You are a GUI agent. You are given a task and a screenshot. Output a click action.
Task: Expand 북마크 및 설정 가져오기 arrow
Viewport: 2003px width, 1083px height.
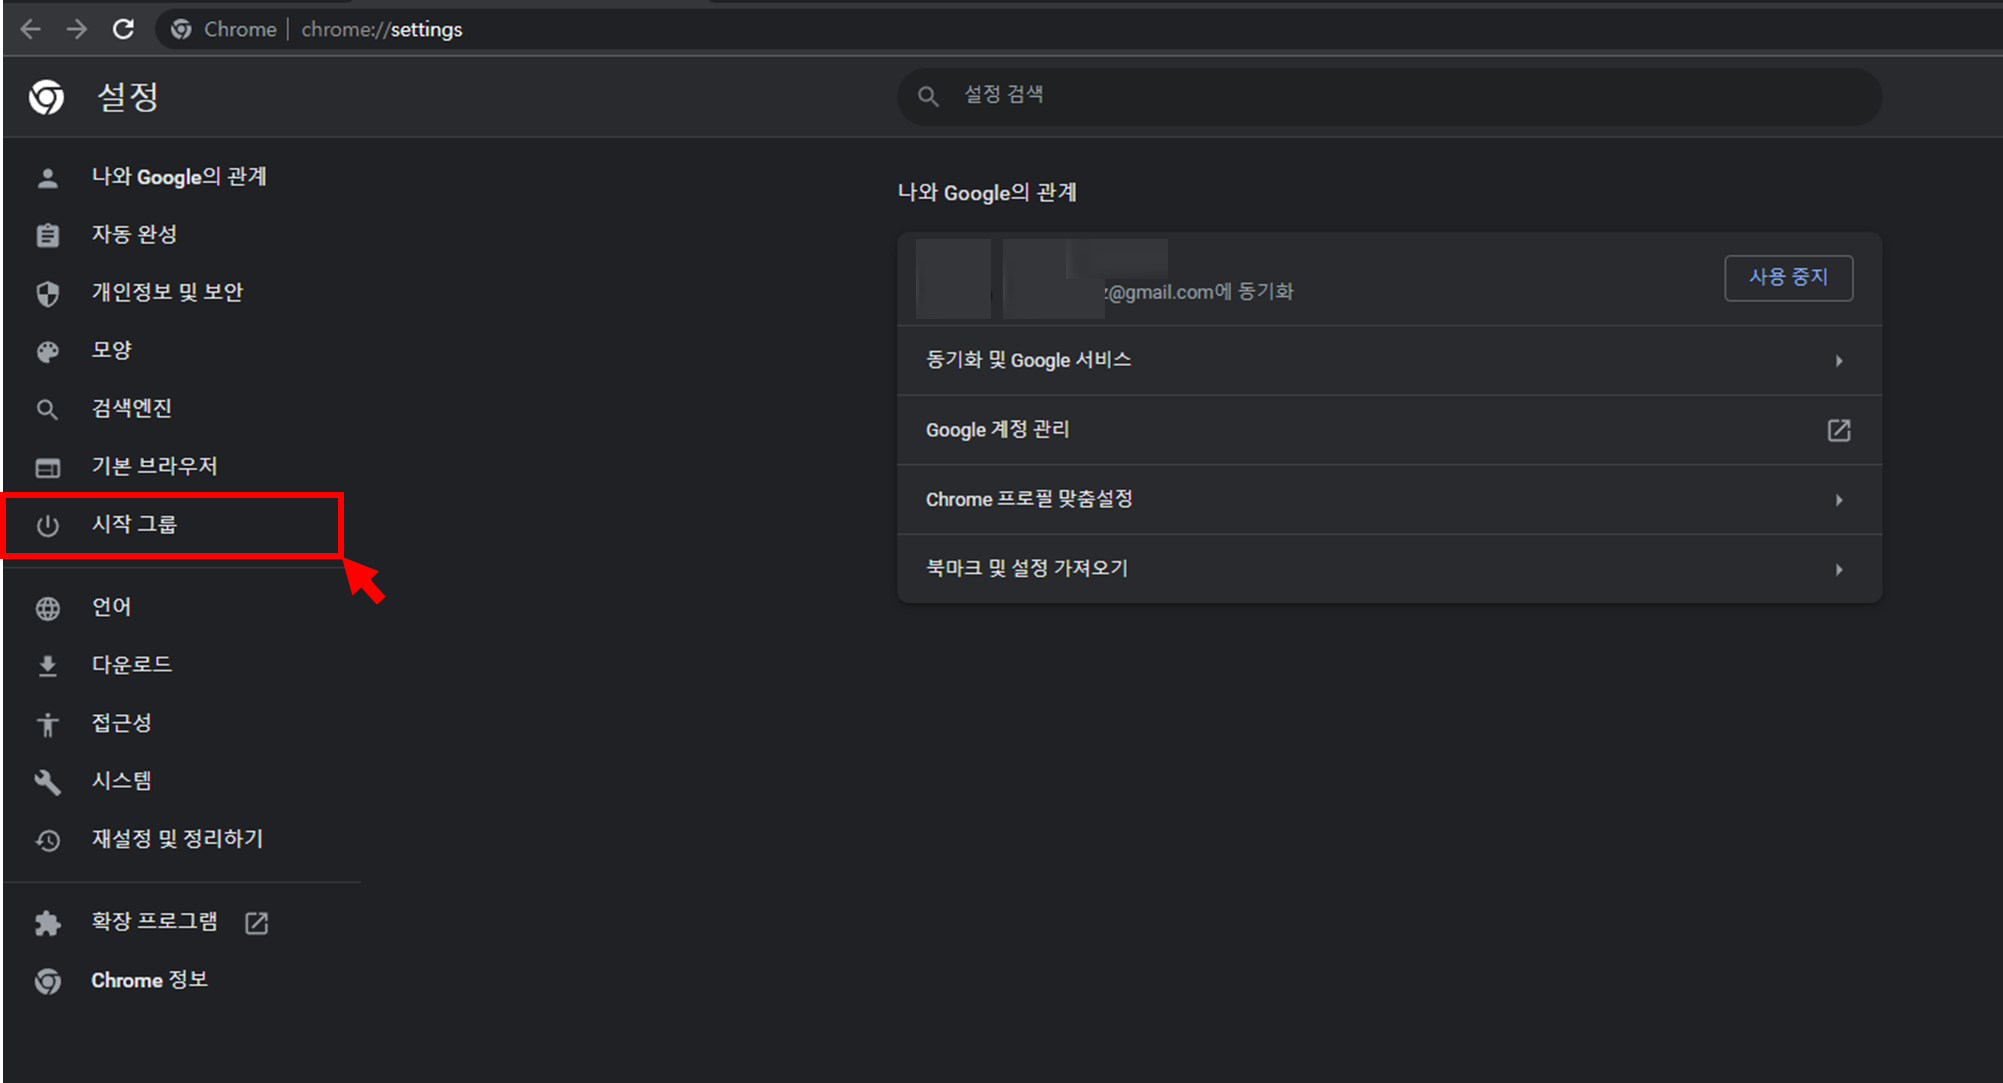click(1839, 569)
